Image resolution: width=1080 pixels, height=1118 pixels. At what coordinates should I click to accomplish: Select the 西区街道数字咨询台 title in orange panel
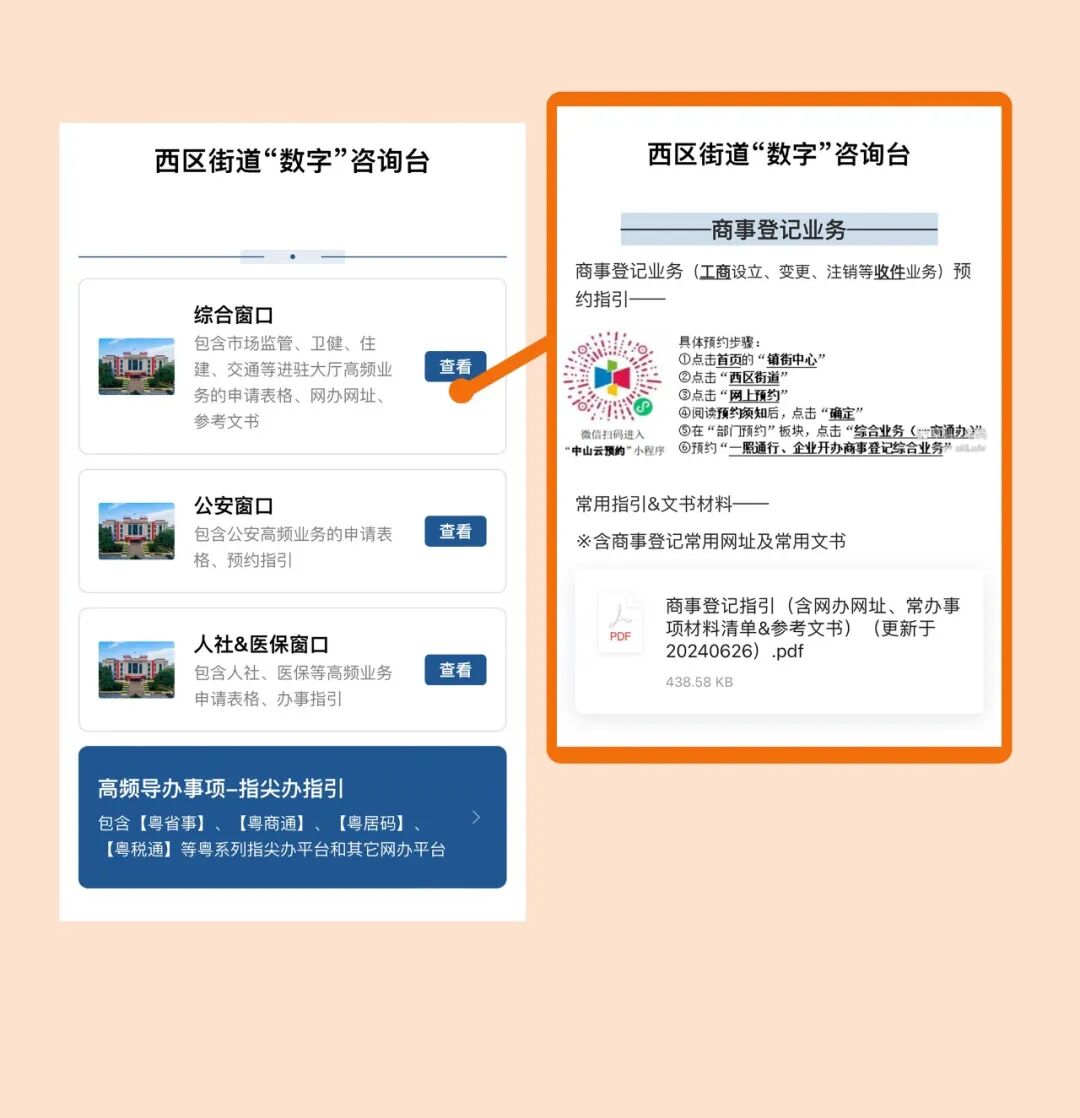point(777,155)
